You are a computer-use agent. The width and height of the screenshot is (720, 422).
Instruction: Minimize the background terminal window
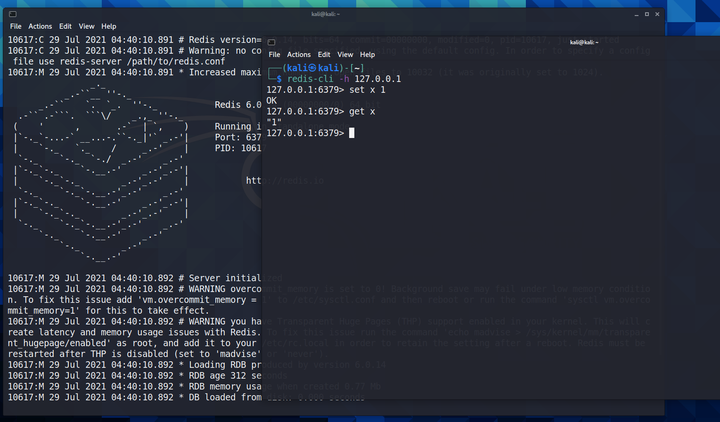click(x=636, y=15)
